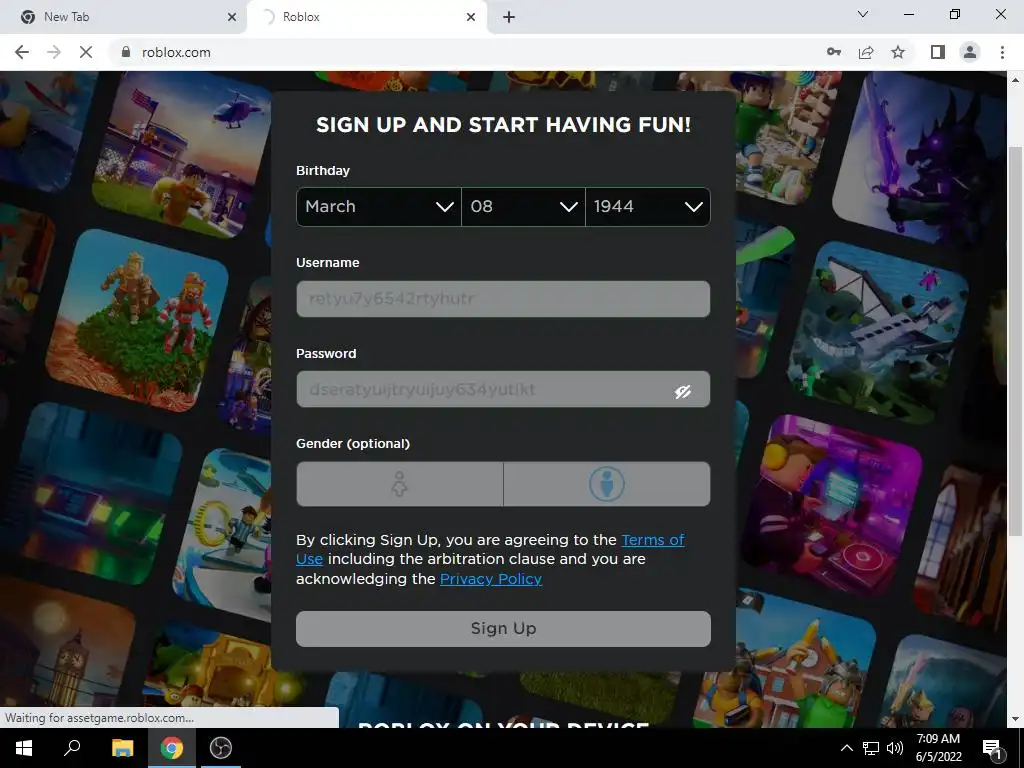1024x768 pixels.
Task: Open Windows taskbar search
Action: (x=72, y=748)
